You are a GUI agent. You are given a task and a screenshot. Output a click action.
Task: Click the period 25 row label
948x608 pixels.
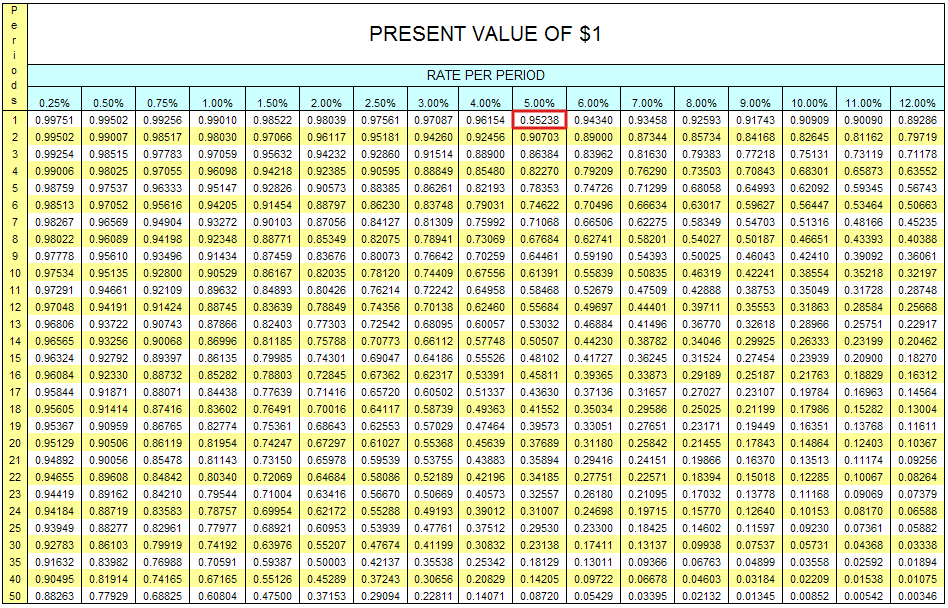14,528
